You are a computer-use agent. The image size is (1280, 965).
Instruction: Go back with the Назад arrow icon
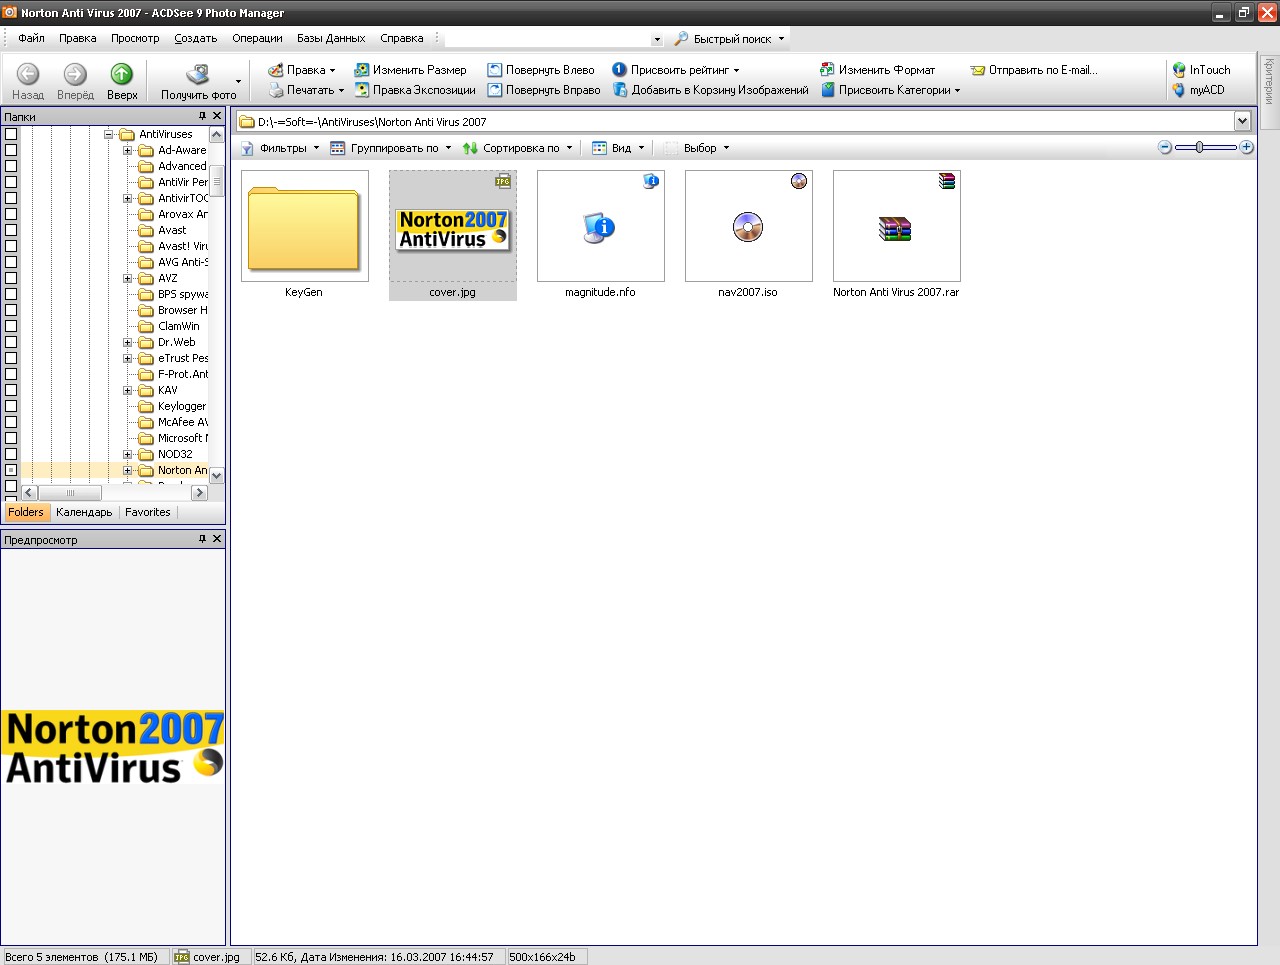tap(28, 73)
